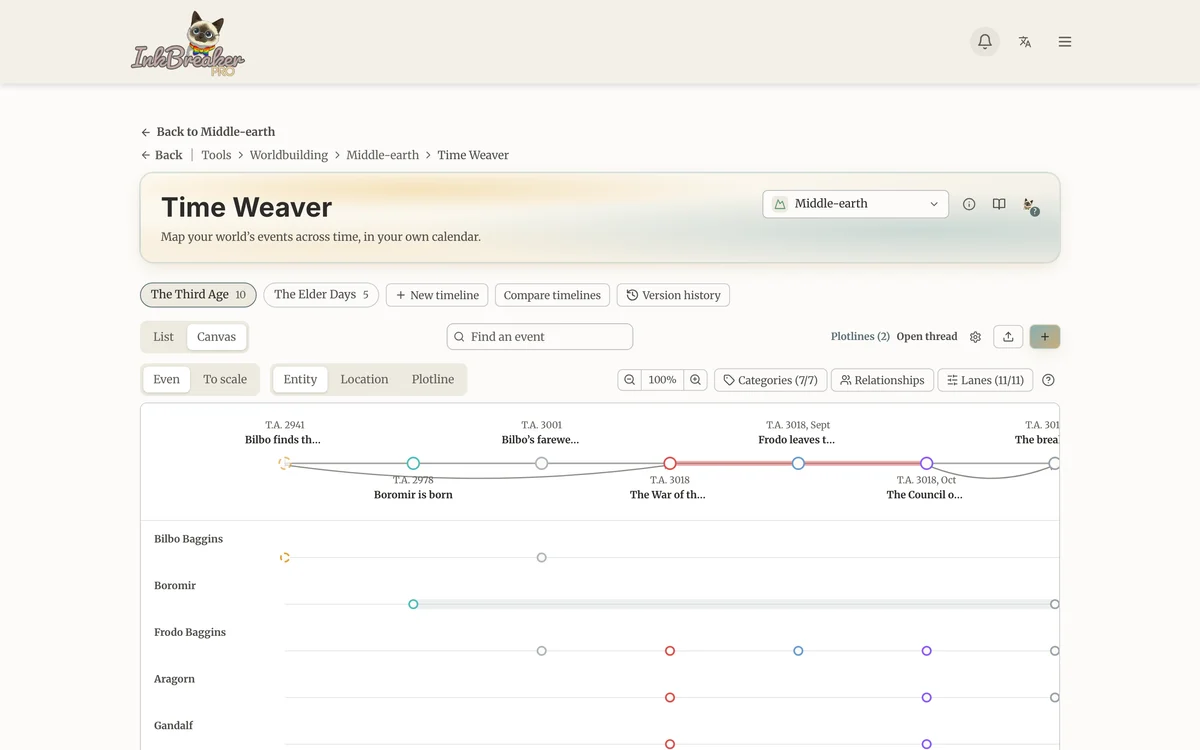The width and height of the screenshot is (1200, 750).
Task: Open the Middle-earth world dropdown
Action: click(856, 204)
